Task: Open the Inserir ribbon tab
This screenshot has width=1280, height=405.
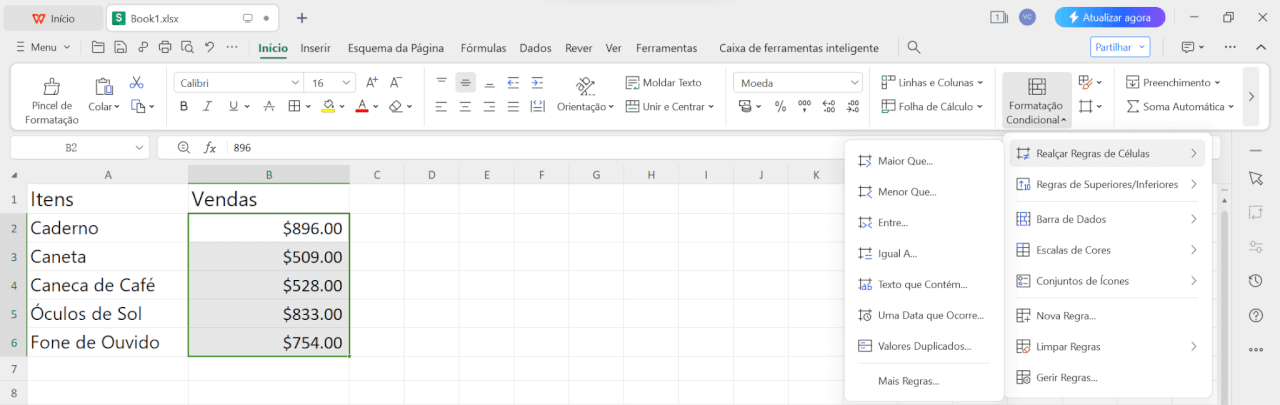Action: coord(316,47)
